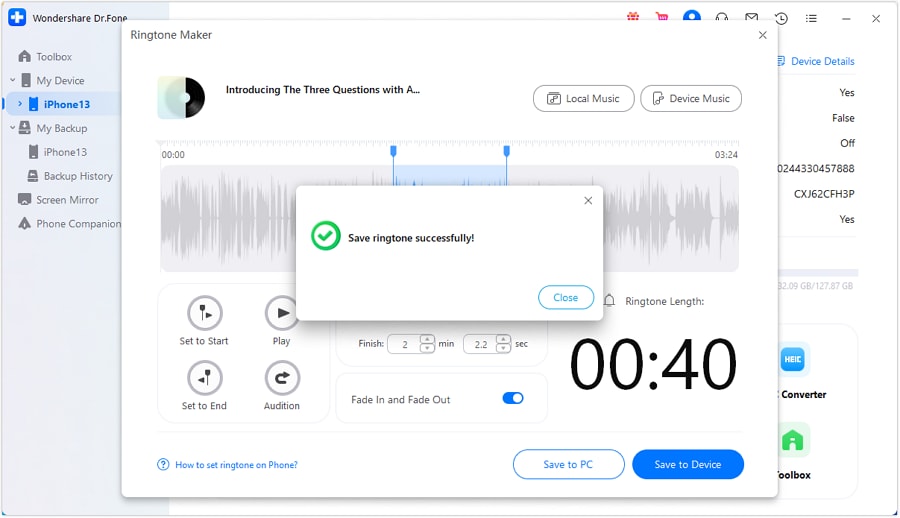Screen dimensions: 900x518
Task: Dismiss success dialog with X icon
Action: [x=588, y=200]
